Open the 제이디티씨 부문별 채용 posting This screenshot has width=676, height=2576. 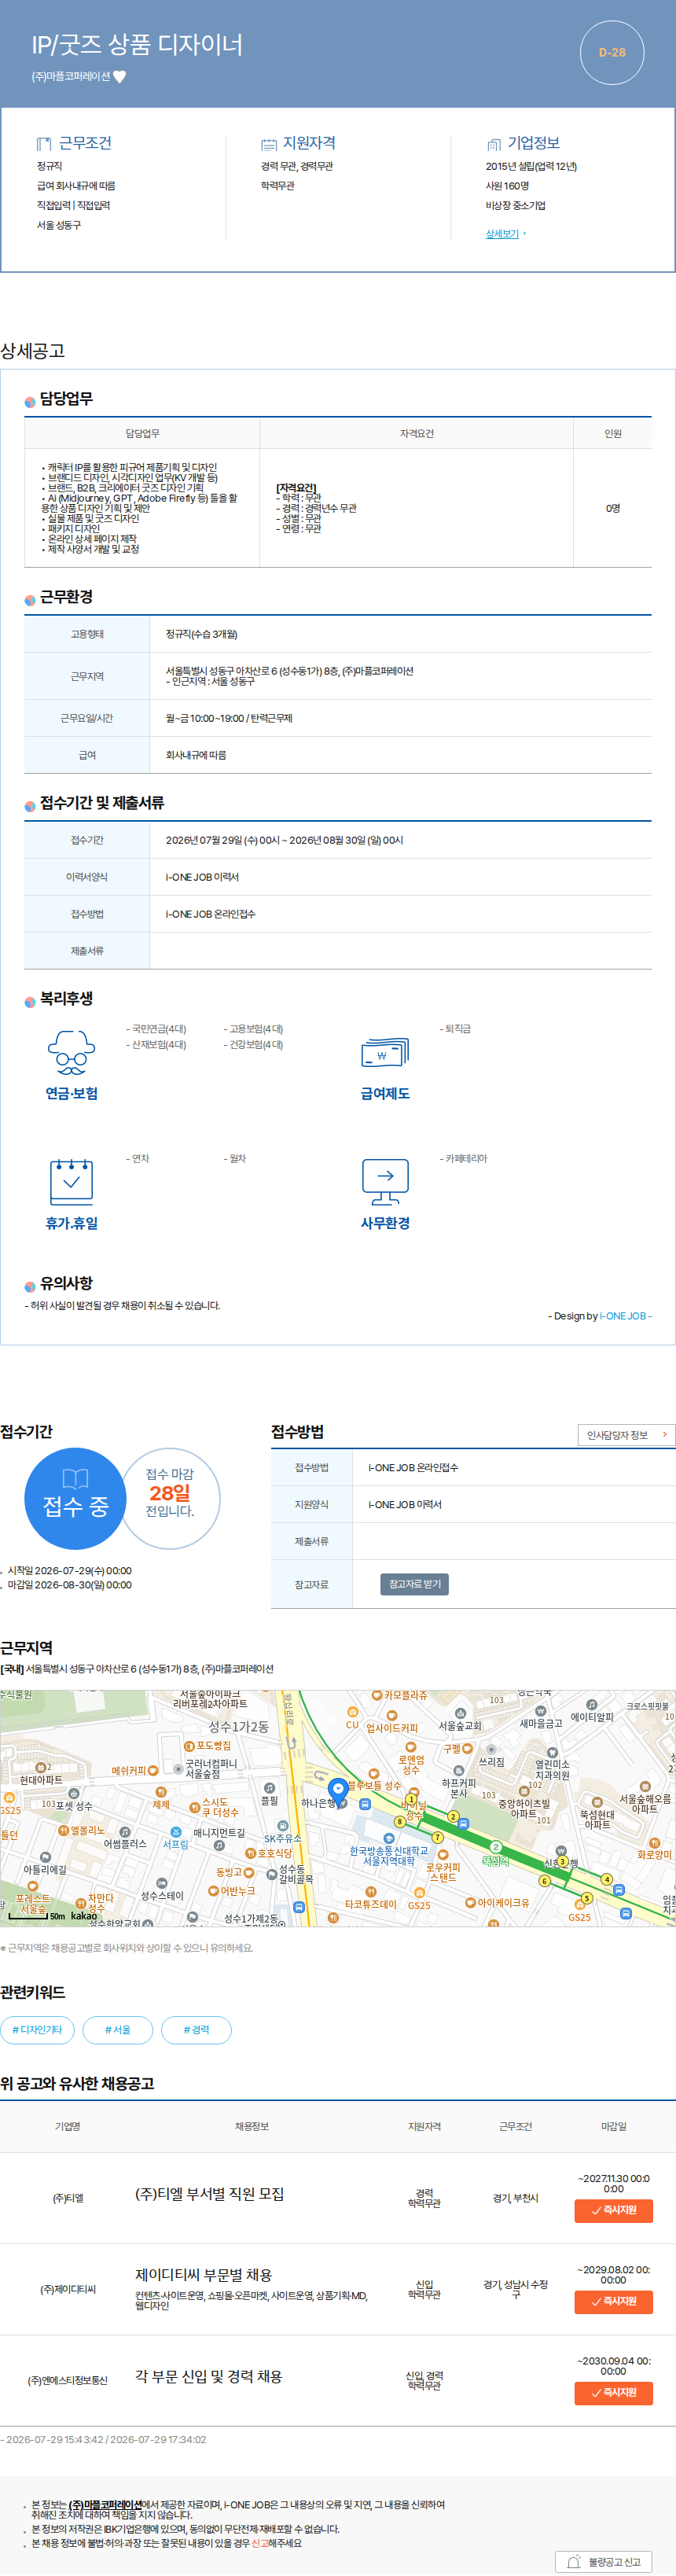click(x=203, y=2275)
